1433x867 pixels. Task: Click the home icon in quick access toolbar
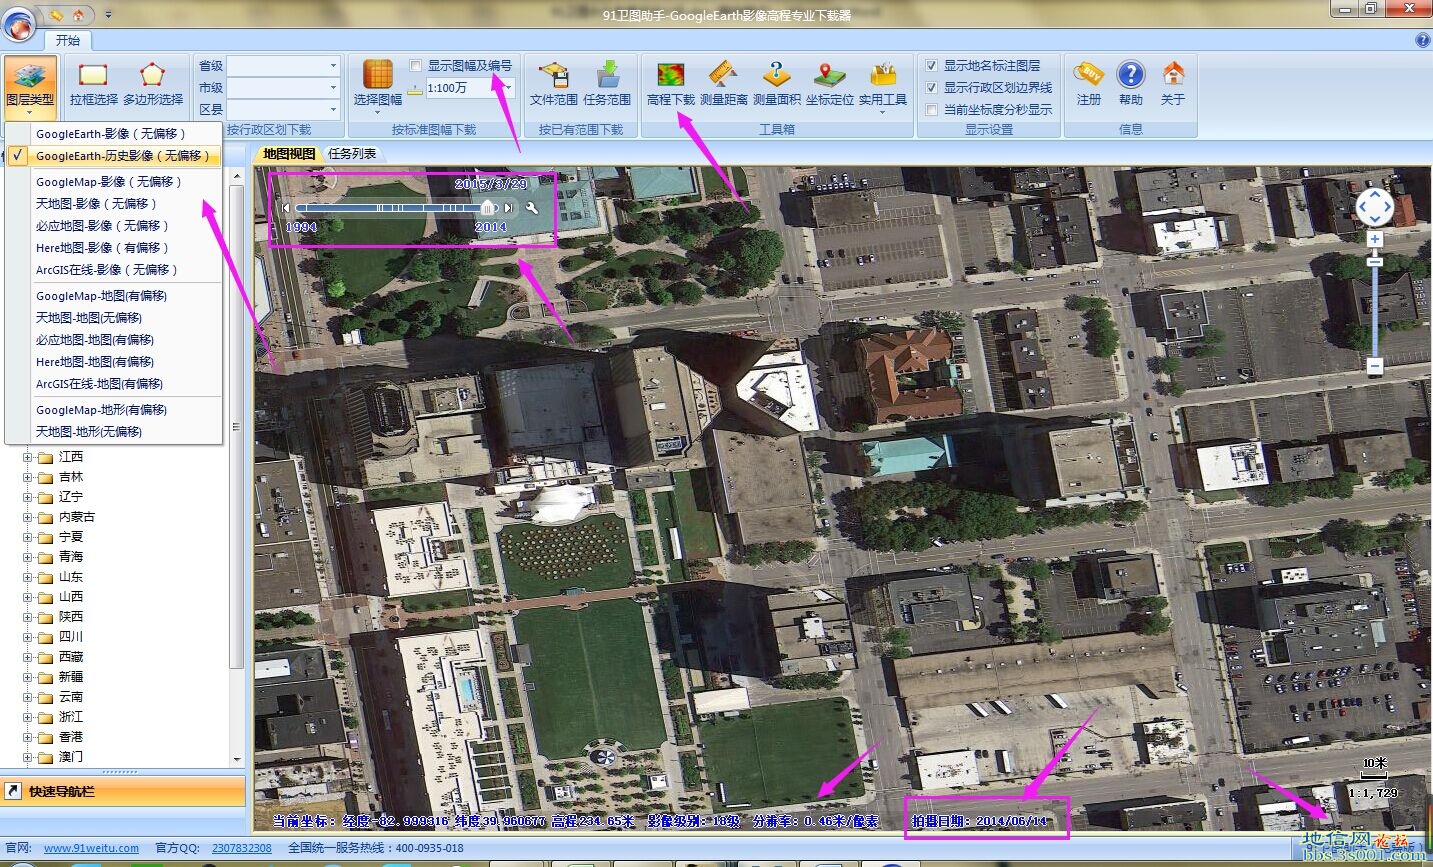pos(79,14)
